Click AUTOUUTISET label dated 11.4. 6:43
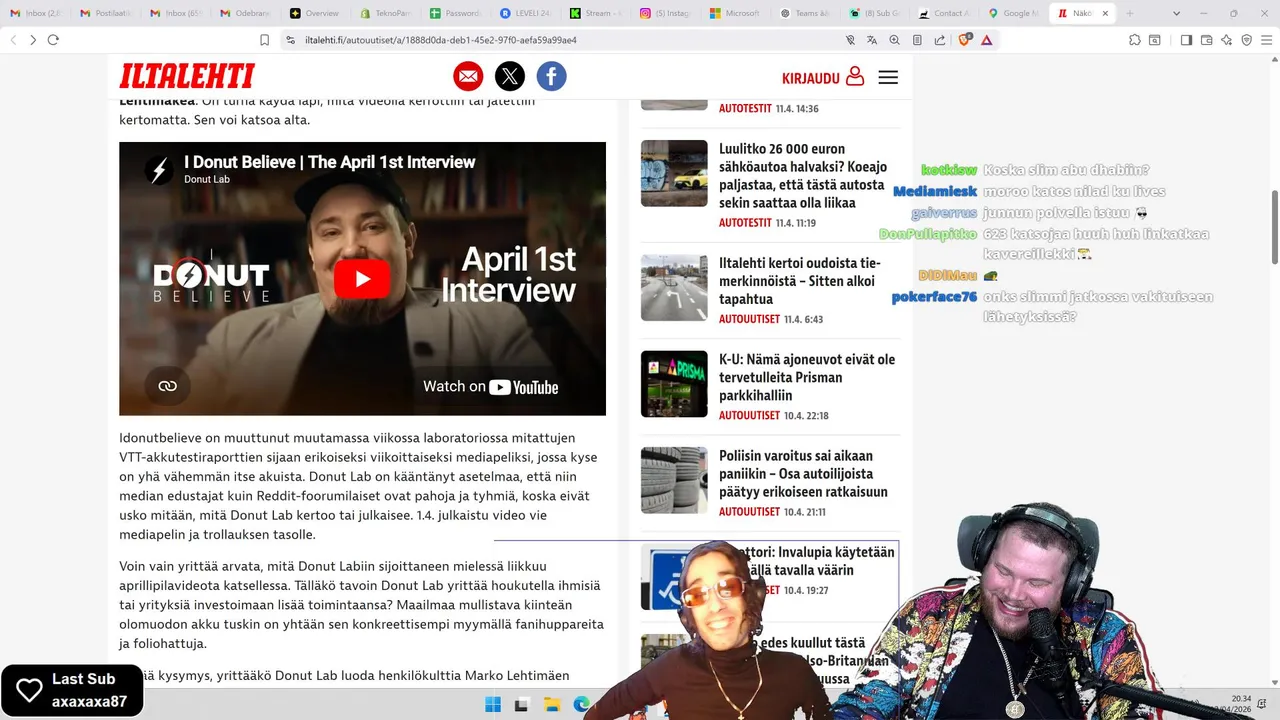This screenshot has height=720, width=1280. point(749,319)
